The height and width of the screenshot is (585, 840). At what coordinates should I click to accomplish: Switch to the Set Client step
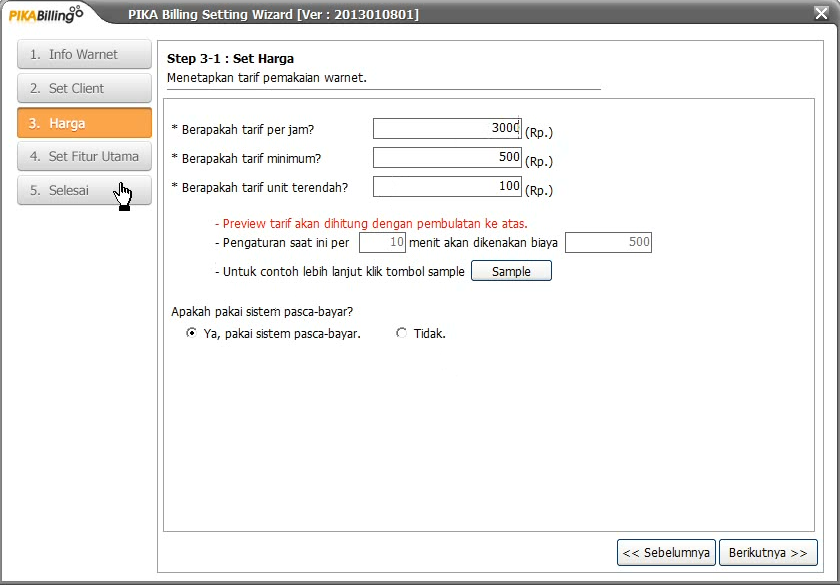84,88
